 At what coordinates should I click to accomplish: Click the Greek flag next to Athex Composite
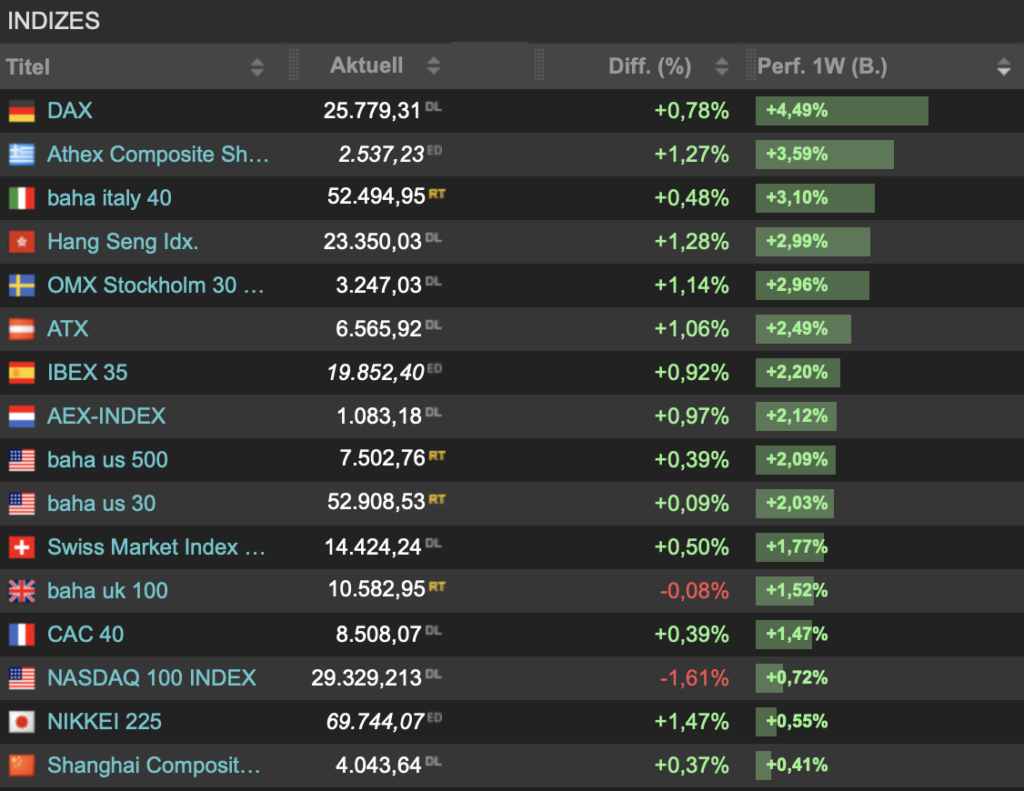click(x=22, y=155)
